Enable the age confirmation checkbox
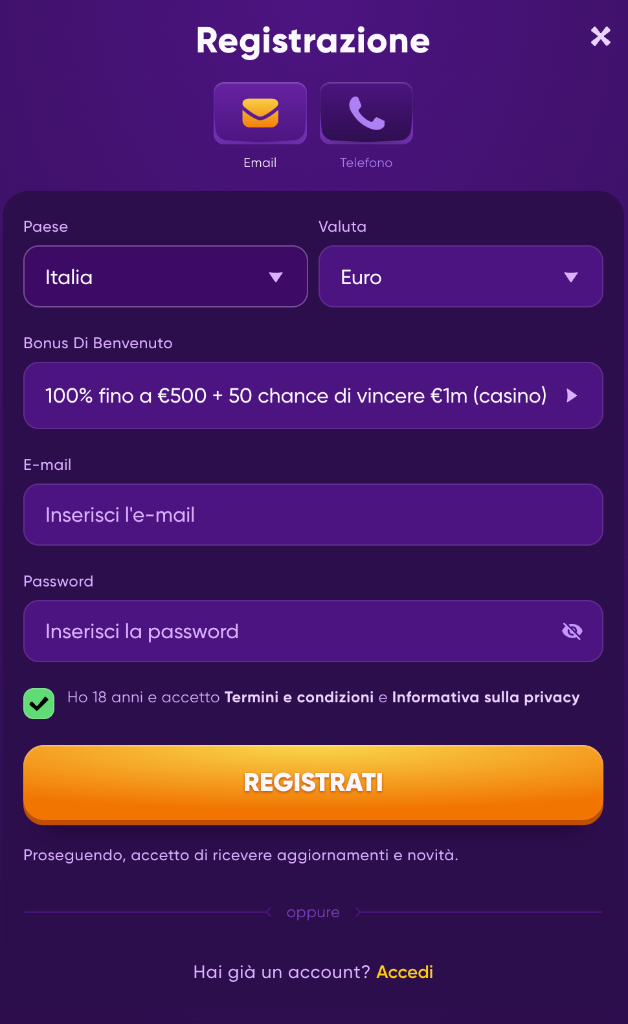 click(38, 703)
